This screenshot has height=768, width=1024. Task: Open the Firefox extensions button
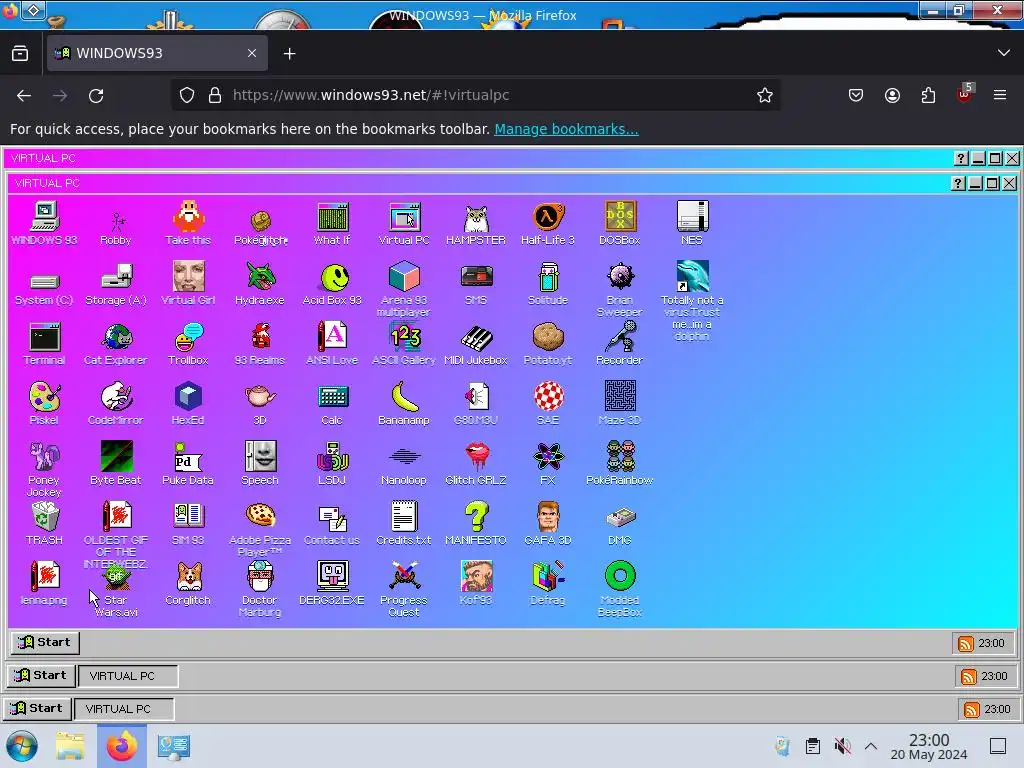[x=928, y=95]
